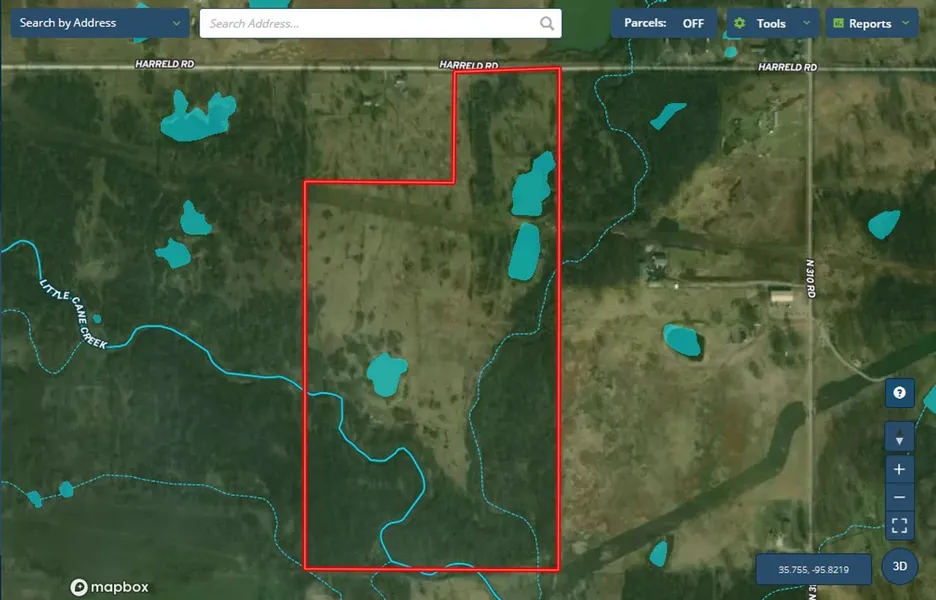Click the Little Cane Creek label

coord(71,311)
